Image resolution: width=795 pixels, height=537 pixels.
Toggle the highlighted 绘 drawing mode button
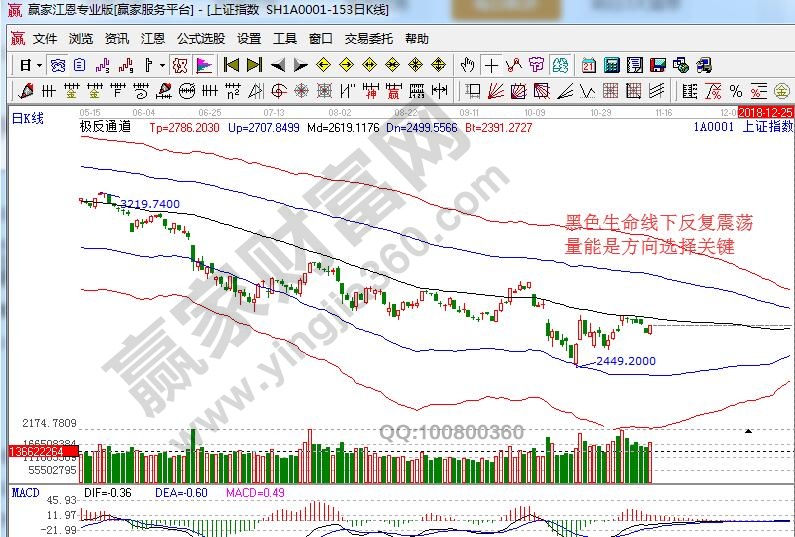pyautogui.click(x=561, y=65)
